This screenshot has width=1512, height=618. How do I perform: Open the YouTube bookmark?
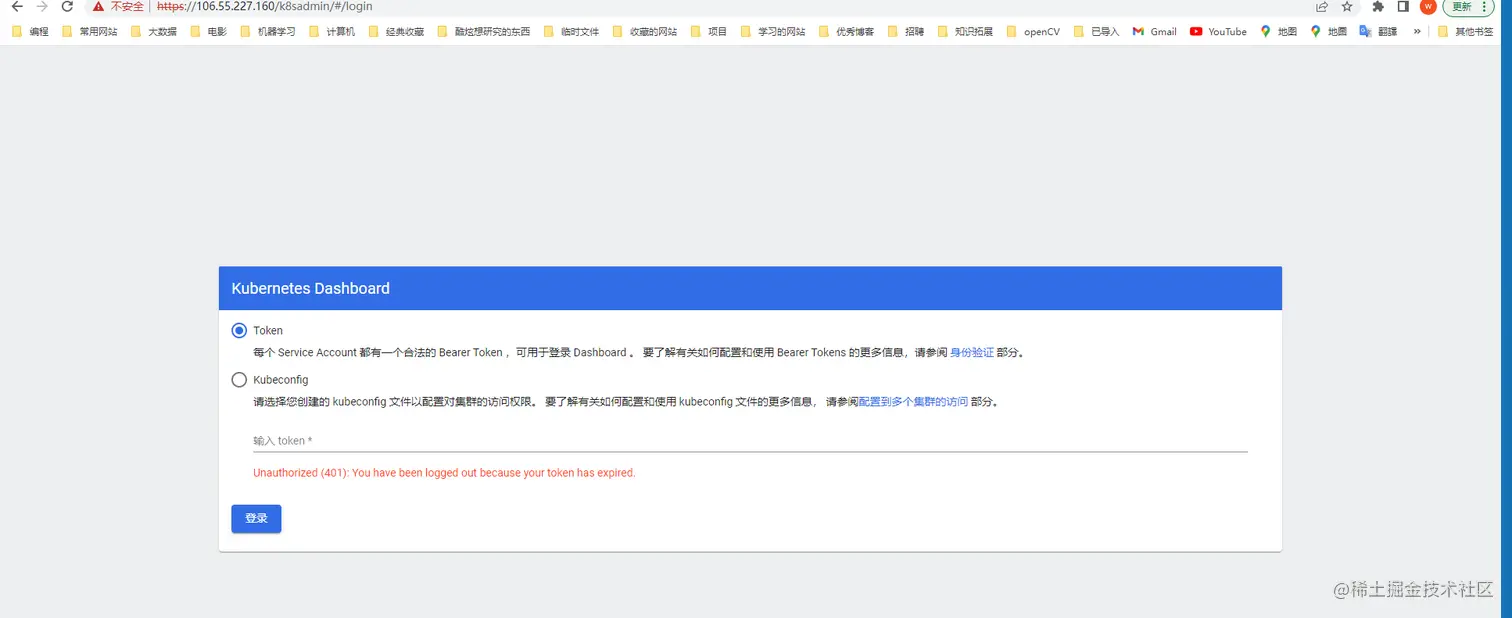pos(1218,31)
